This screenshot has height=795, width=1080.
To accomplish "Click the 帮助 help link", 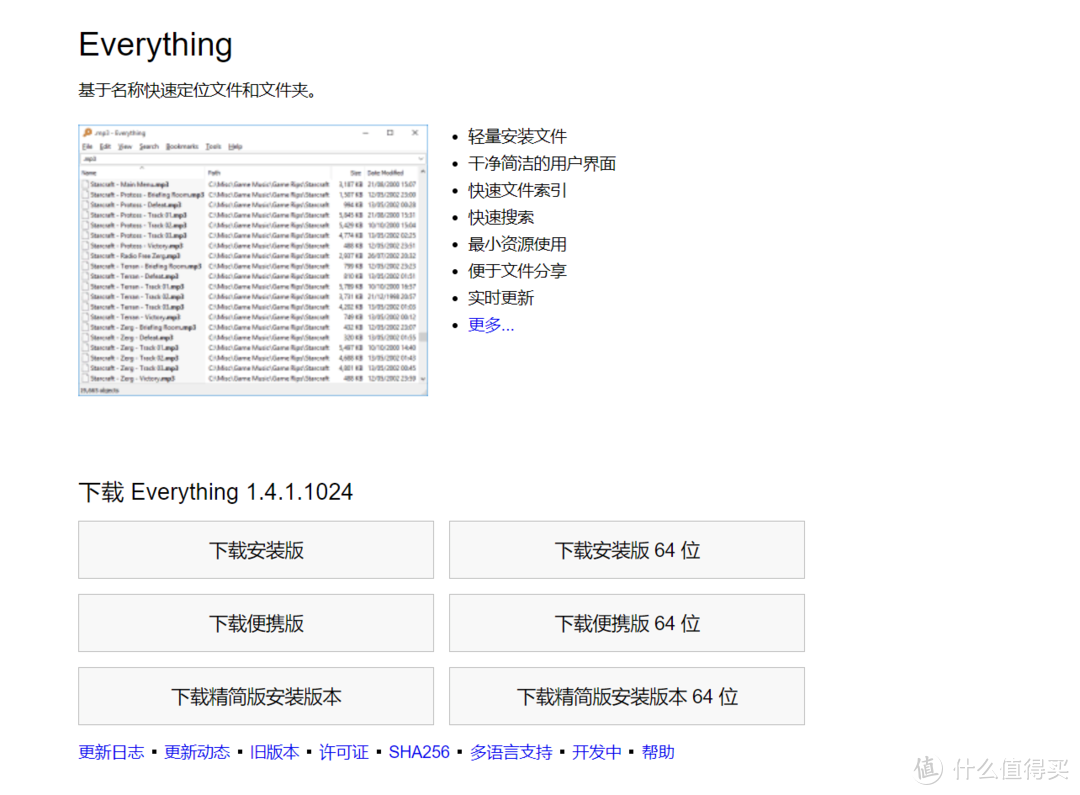I will coord(658,752).
